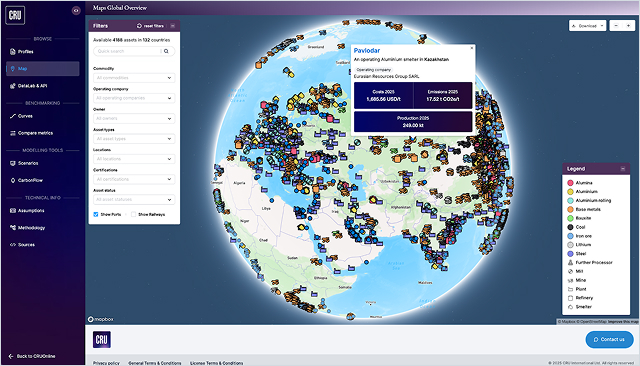Click the Assumptions icon
The width and height of the screenshot is (640, 366).
13,211
